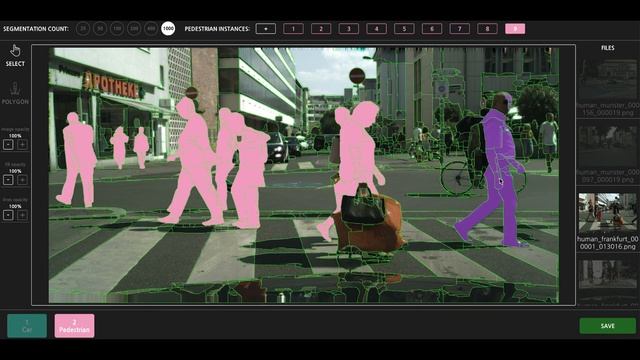Decrease lines opacity with minus button
Screen dimensions: 640x360
[x=8, y=215]
